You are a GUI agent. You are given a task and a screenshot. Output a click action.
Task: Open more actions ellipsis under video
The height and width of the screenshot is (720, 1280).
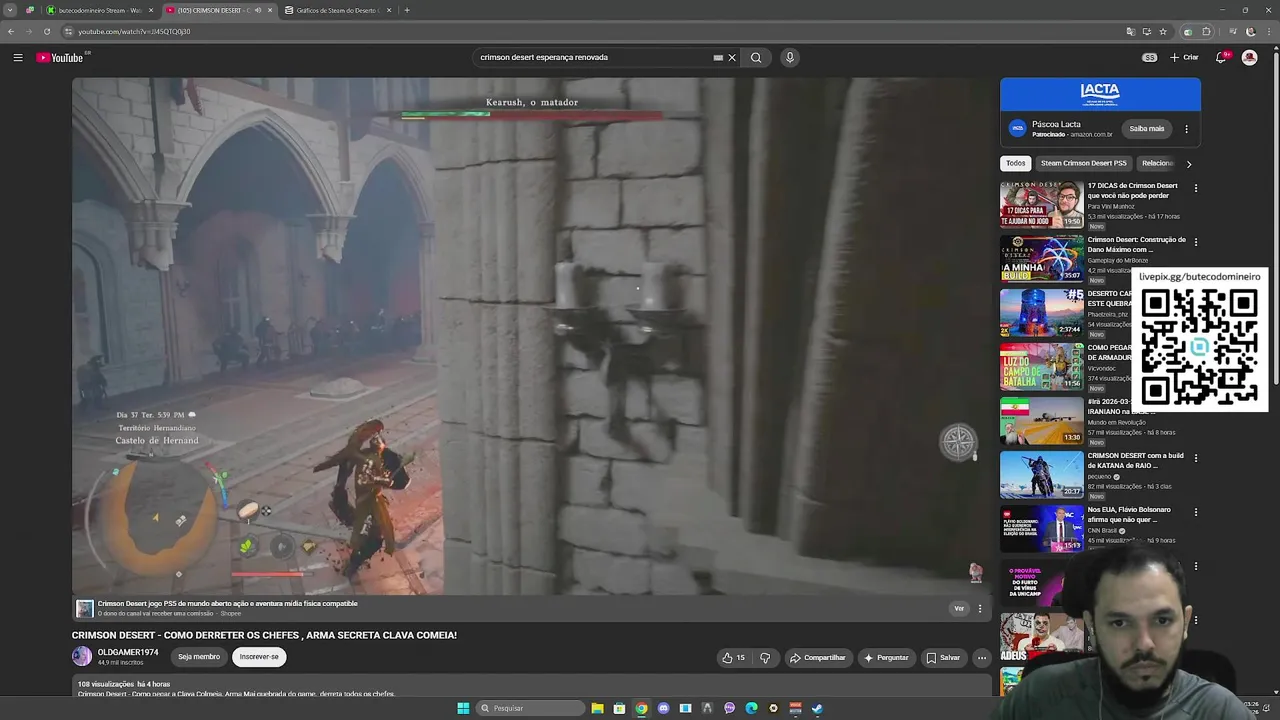pyautogui.click(x=982, y=658)
